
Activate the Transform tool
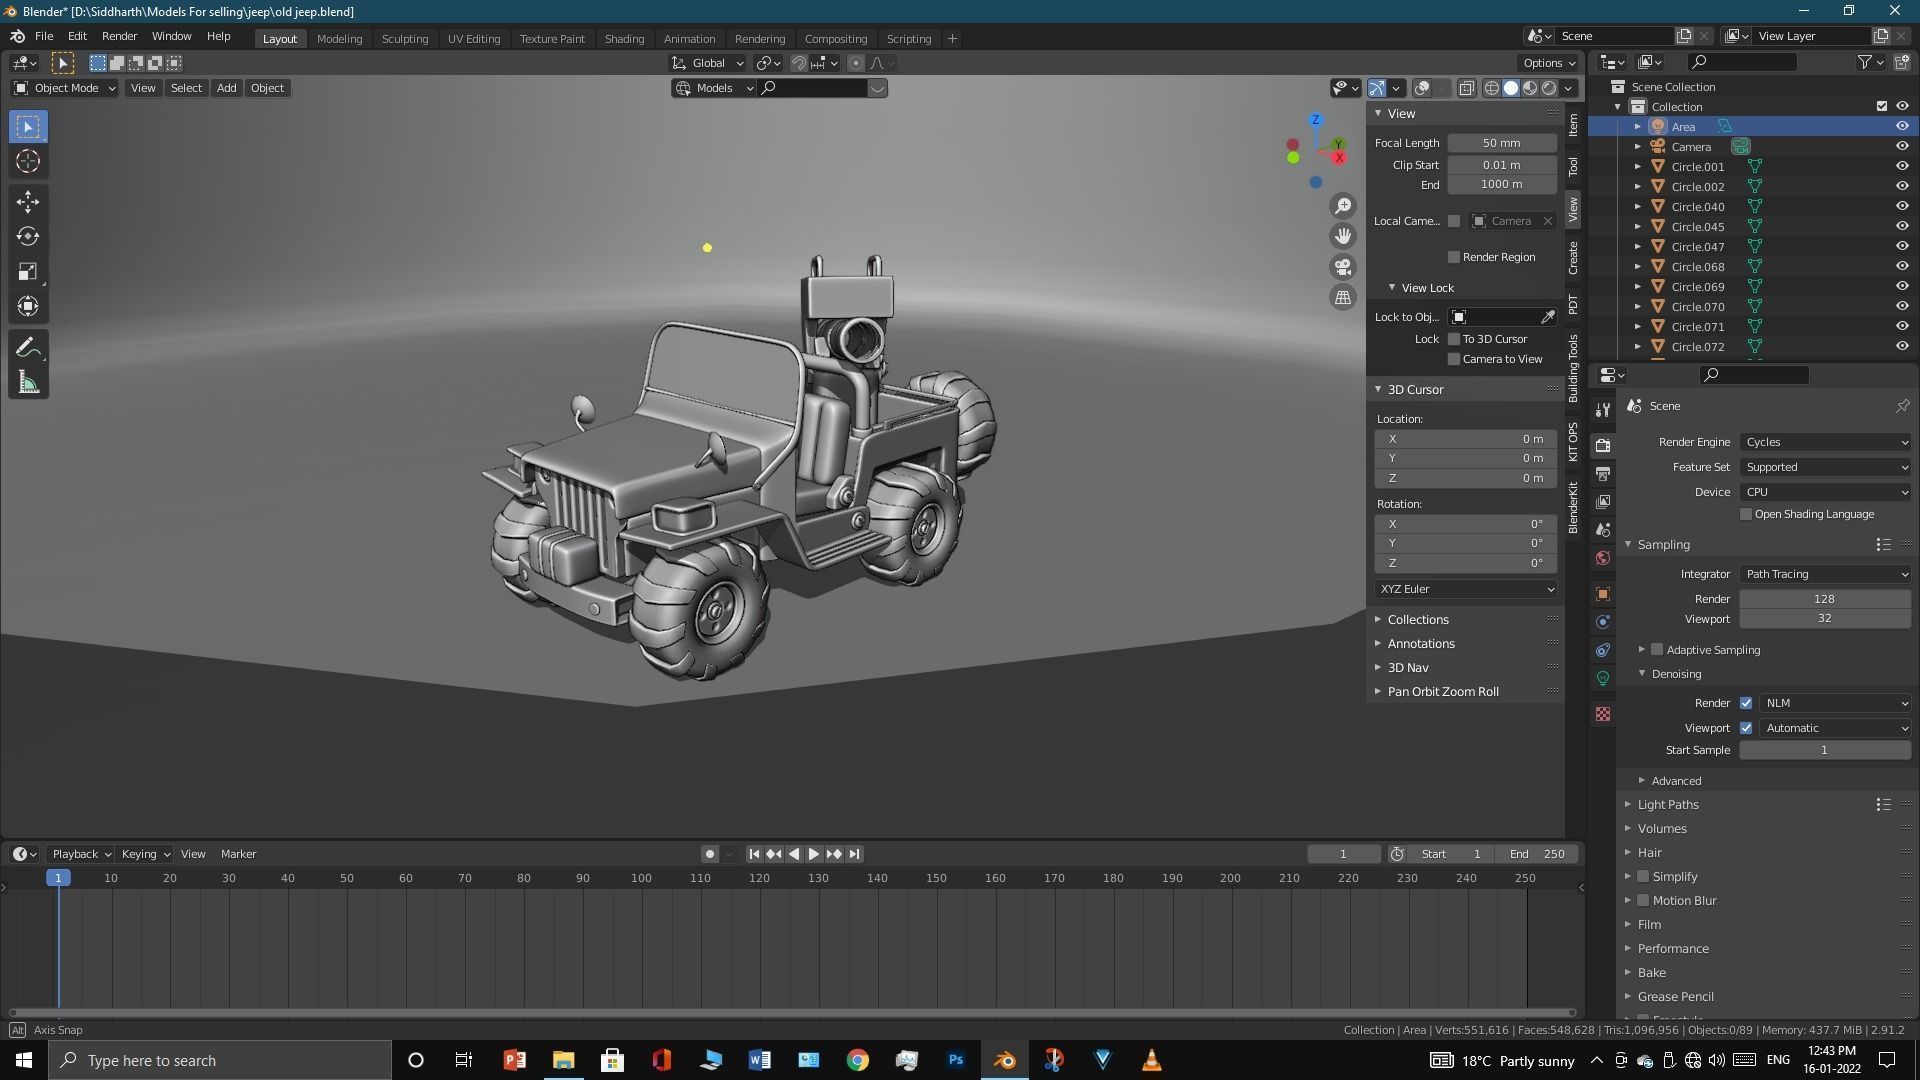28,307
